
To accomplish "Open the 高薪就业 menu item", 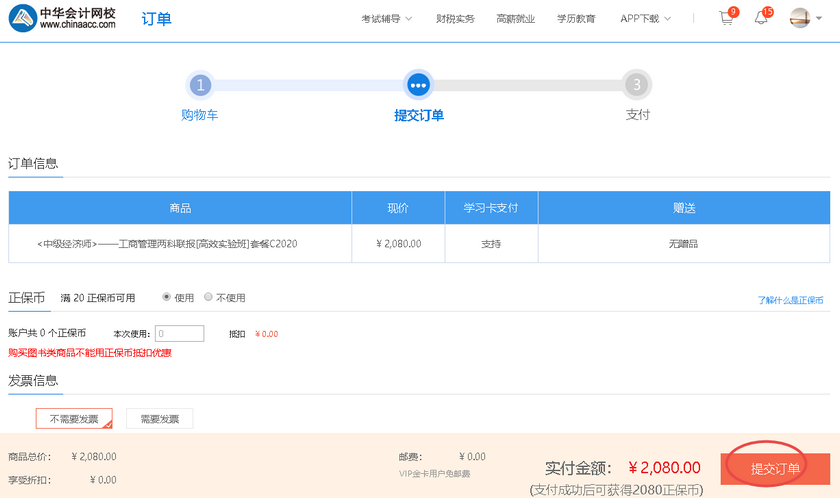I will (x=515, y=19).
